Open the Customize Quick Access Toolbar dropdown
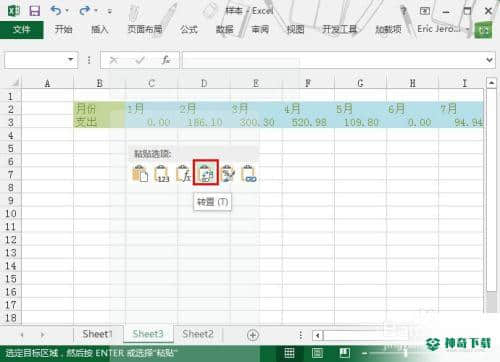The width and height of the screenshot is (500, 362). [x=109, y=11]
